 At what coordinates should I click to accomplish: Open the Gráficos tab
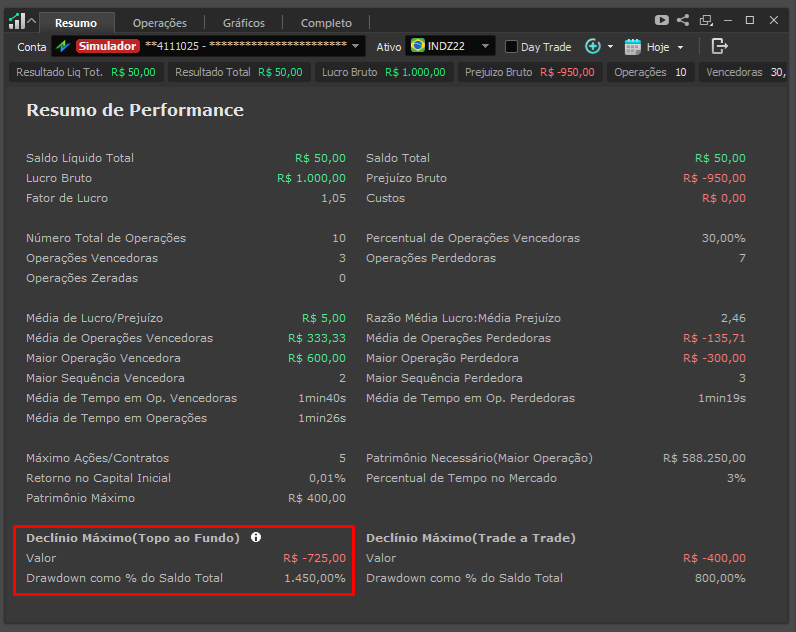coord(244,22)
